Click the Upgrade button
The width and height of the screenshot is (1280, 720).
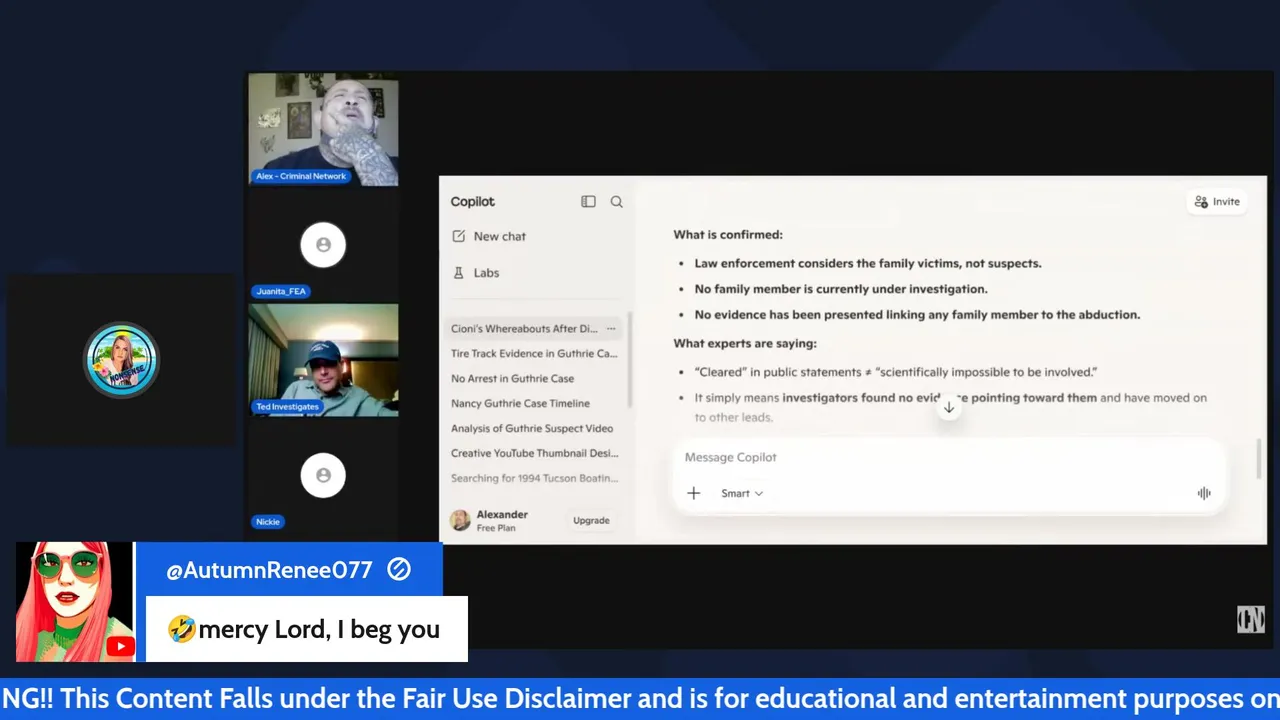click(591, 520)
